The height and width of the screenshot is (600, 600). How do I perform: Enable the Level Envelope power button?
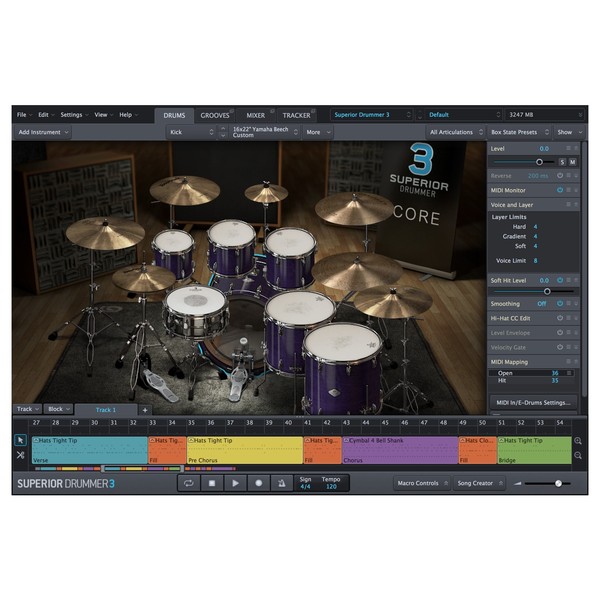click(560, 333)
